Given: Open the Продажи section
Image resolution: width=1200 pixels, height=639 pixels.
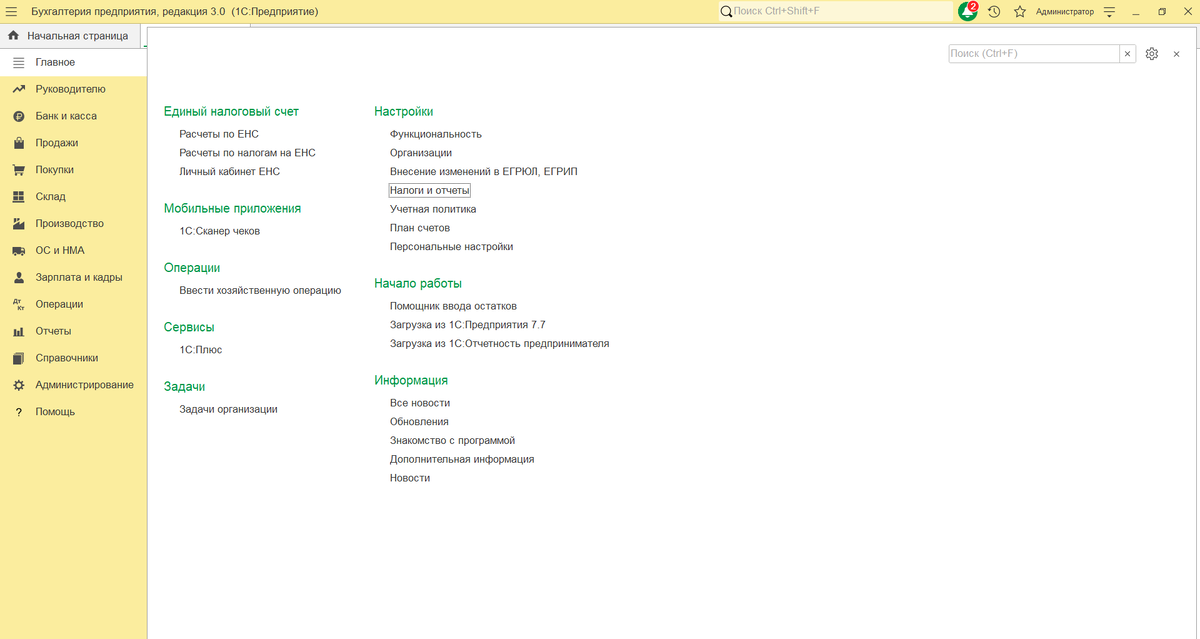Looking at the screenshot, I should point(56,143).
